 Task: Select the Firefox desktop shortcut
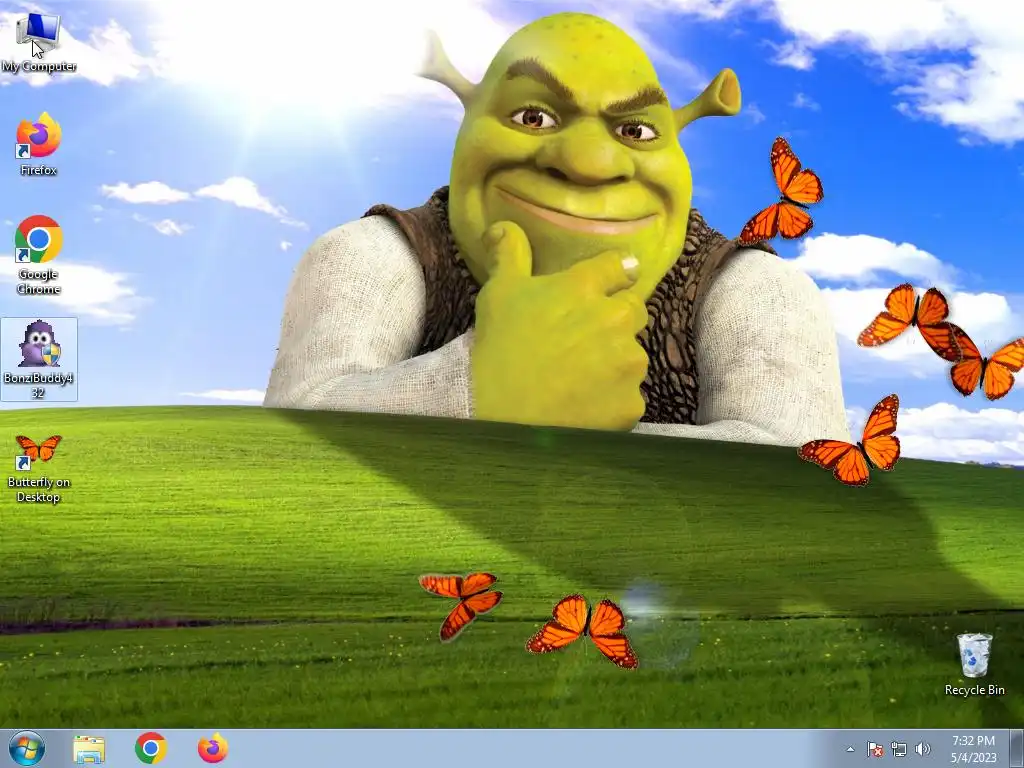pyautogui.click(x=39, y=144)
